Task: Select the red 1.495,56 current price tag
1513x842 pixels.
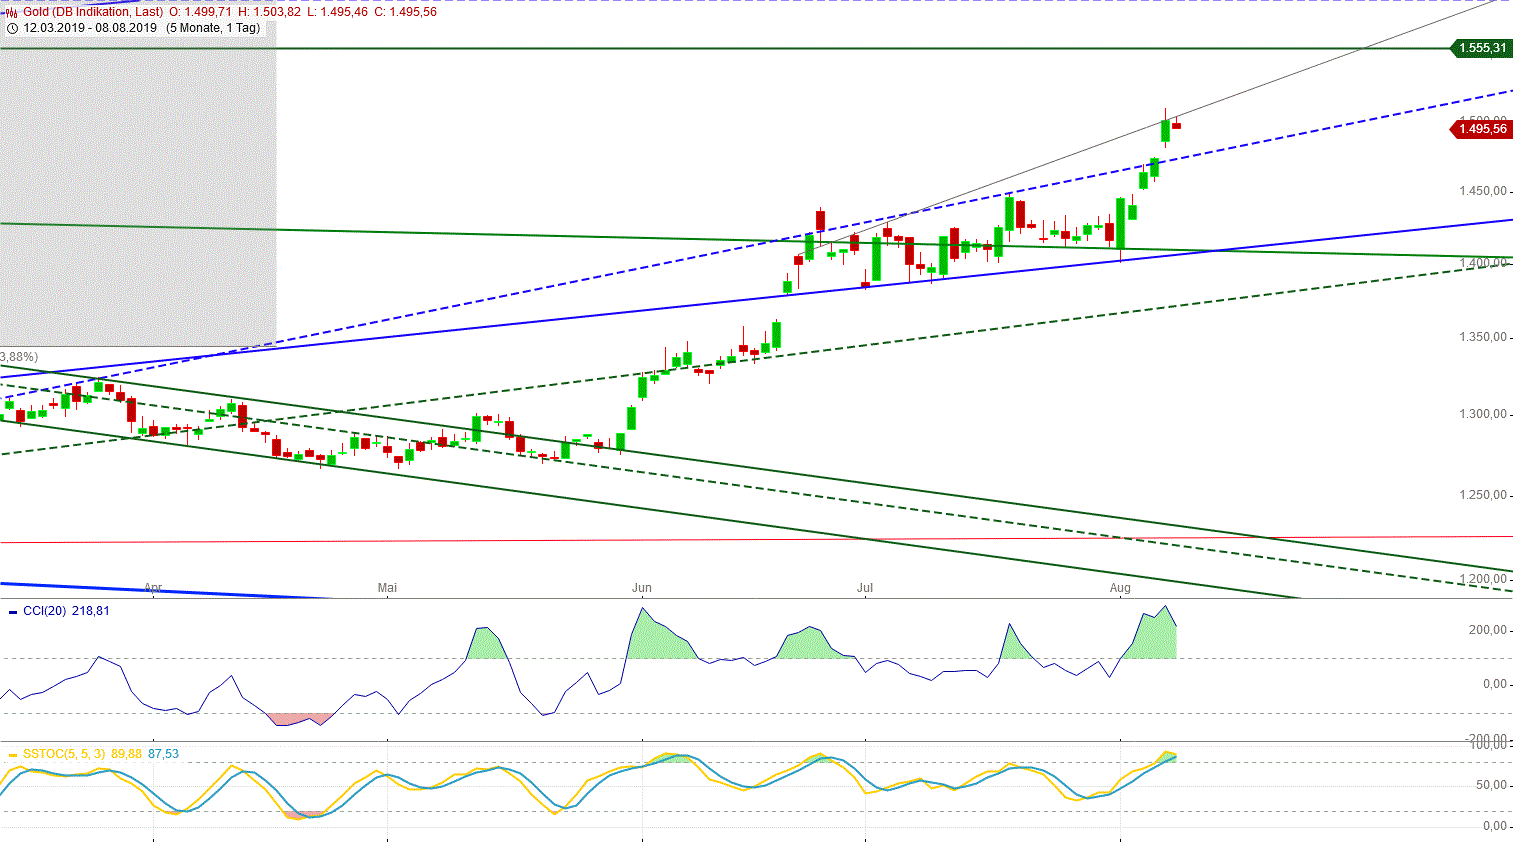Action: point(1480,129)
